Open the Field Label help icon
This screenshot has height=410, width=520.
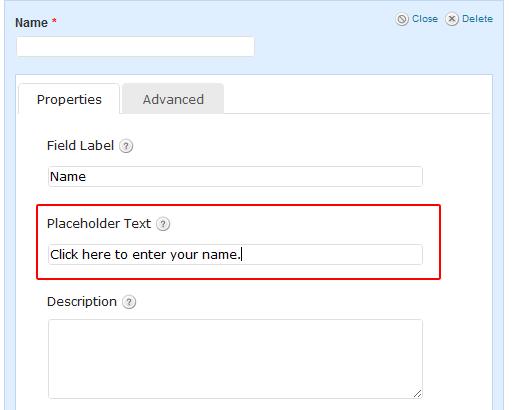click(x=126, y=146)
